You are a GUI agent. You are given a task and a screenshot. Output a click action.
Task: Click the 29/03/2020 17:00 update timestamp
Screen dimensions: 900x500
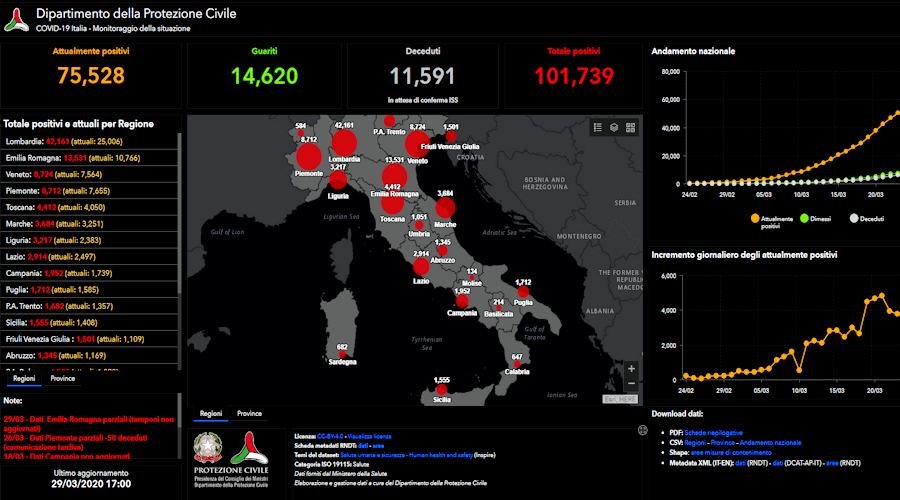pyautogui.click(x=91, y=484)
